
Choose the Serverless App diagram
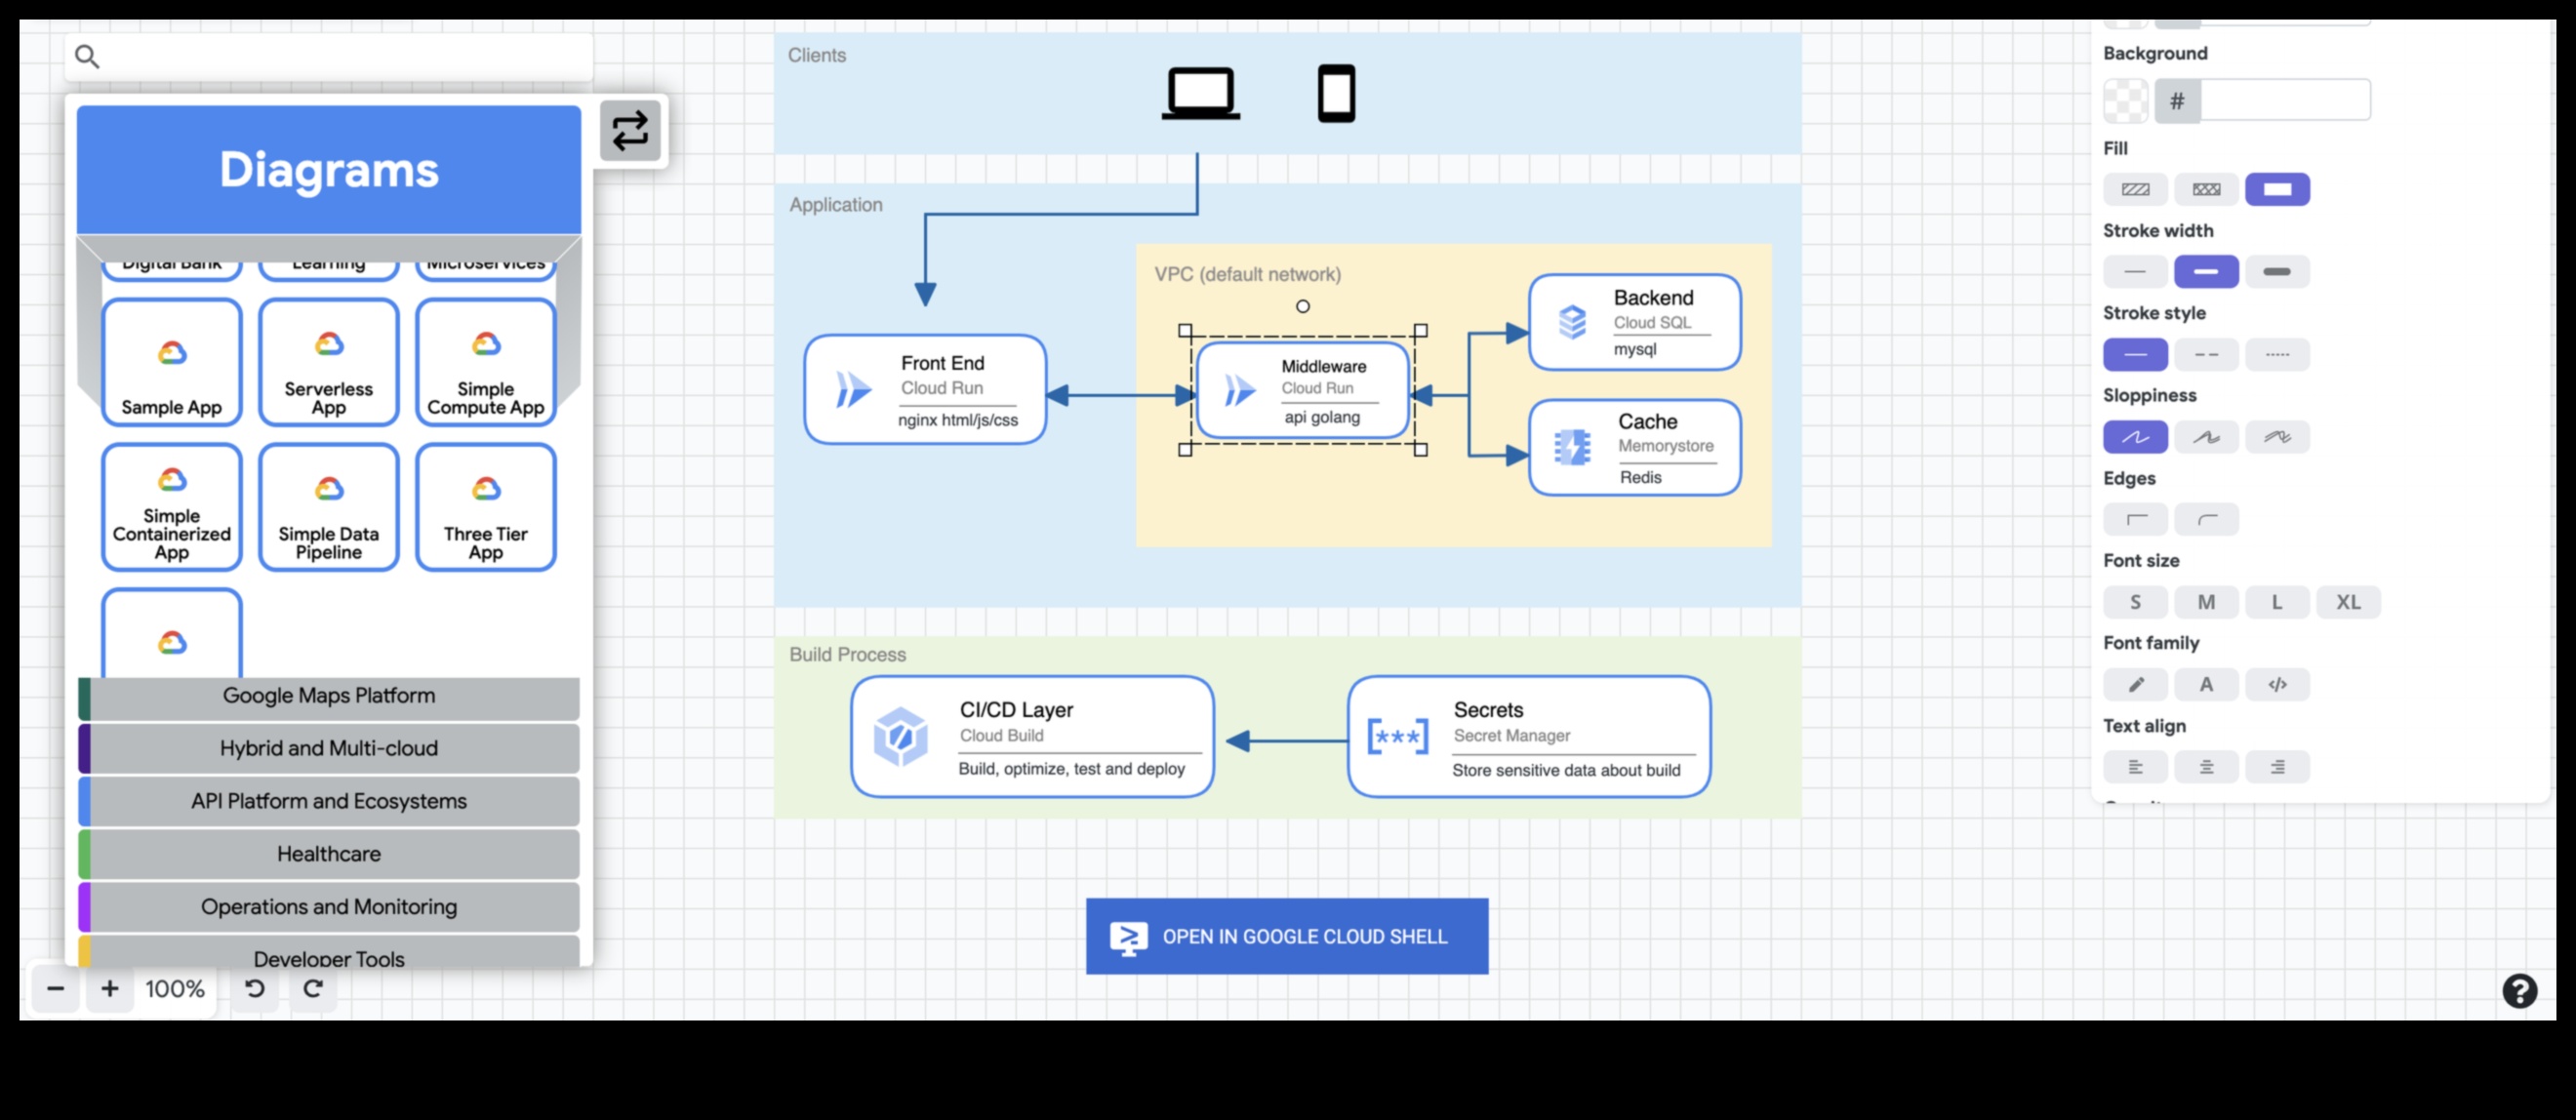(329, 363)
